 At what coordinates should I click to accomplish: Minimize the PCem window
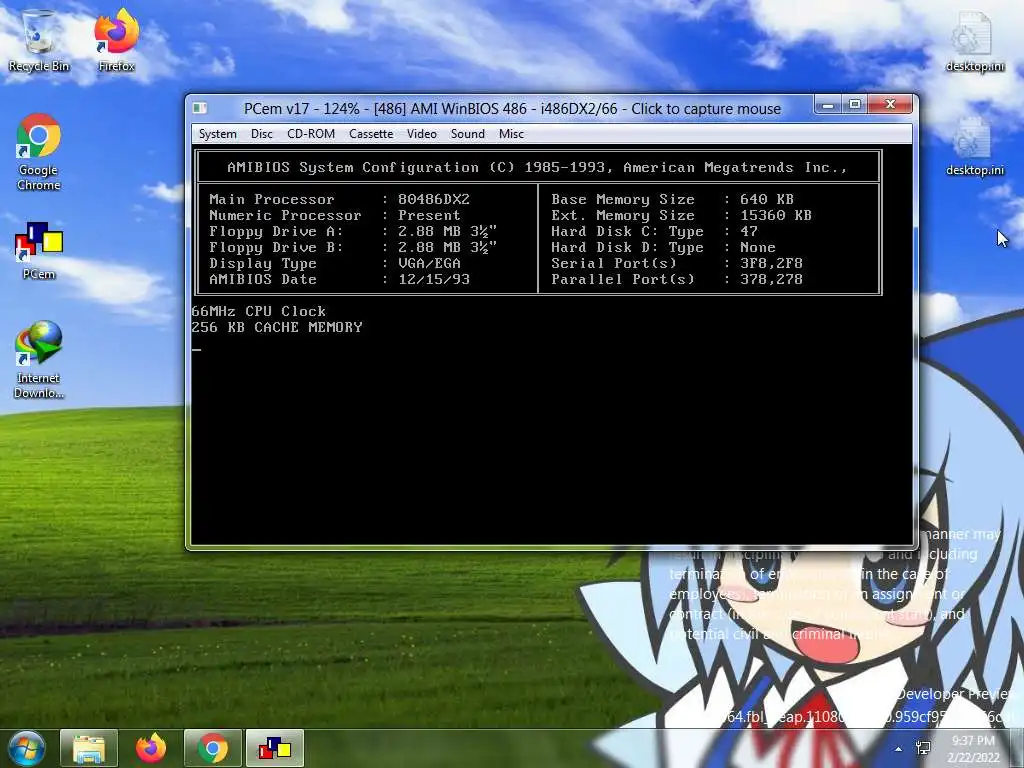[x=827, y=104]
